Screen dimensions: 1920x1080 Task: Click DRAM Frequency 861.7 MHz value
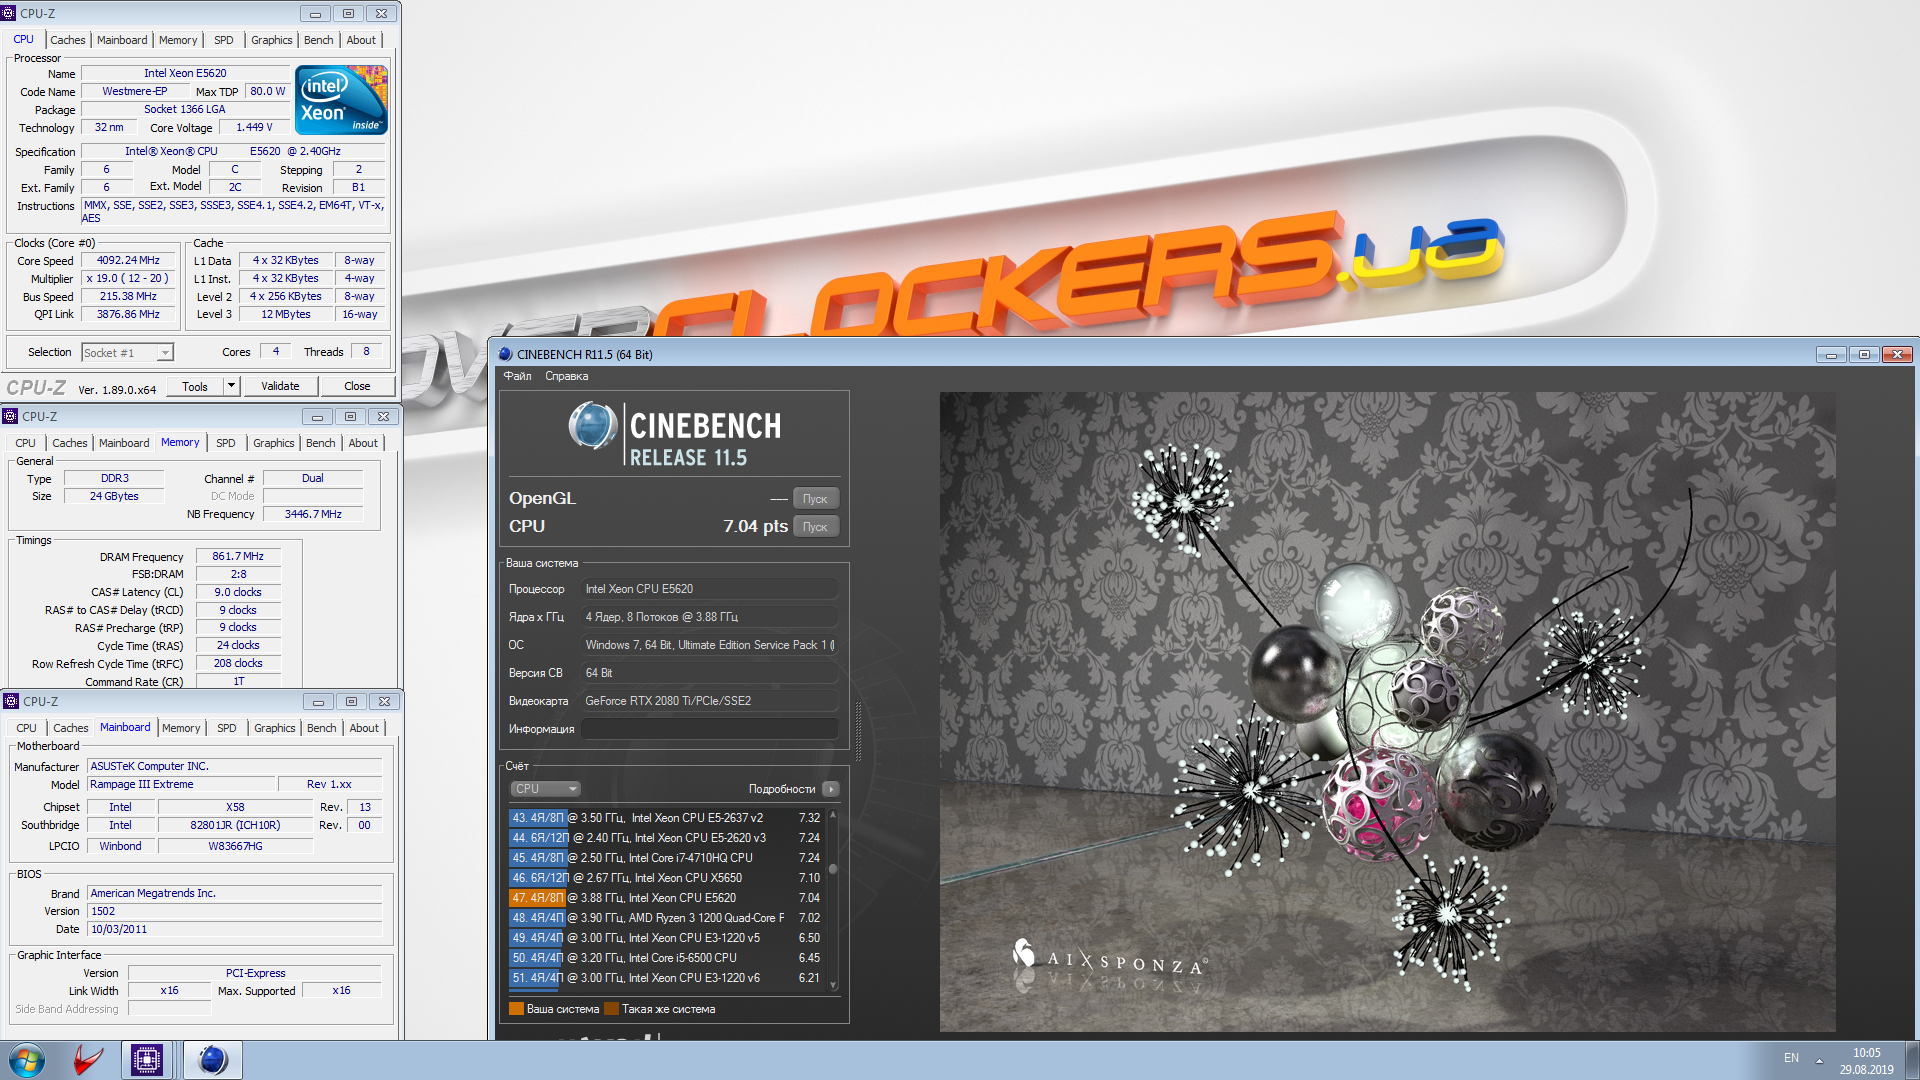[x=238, y=556]
